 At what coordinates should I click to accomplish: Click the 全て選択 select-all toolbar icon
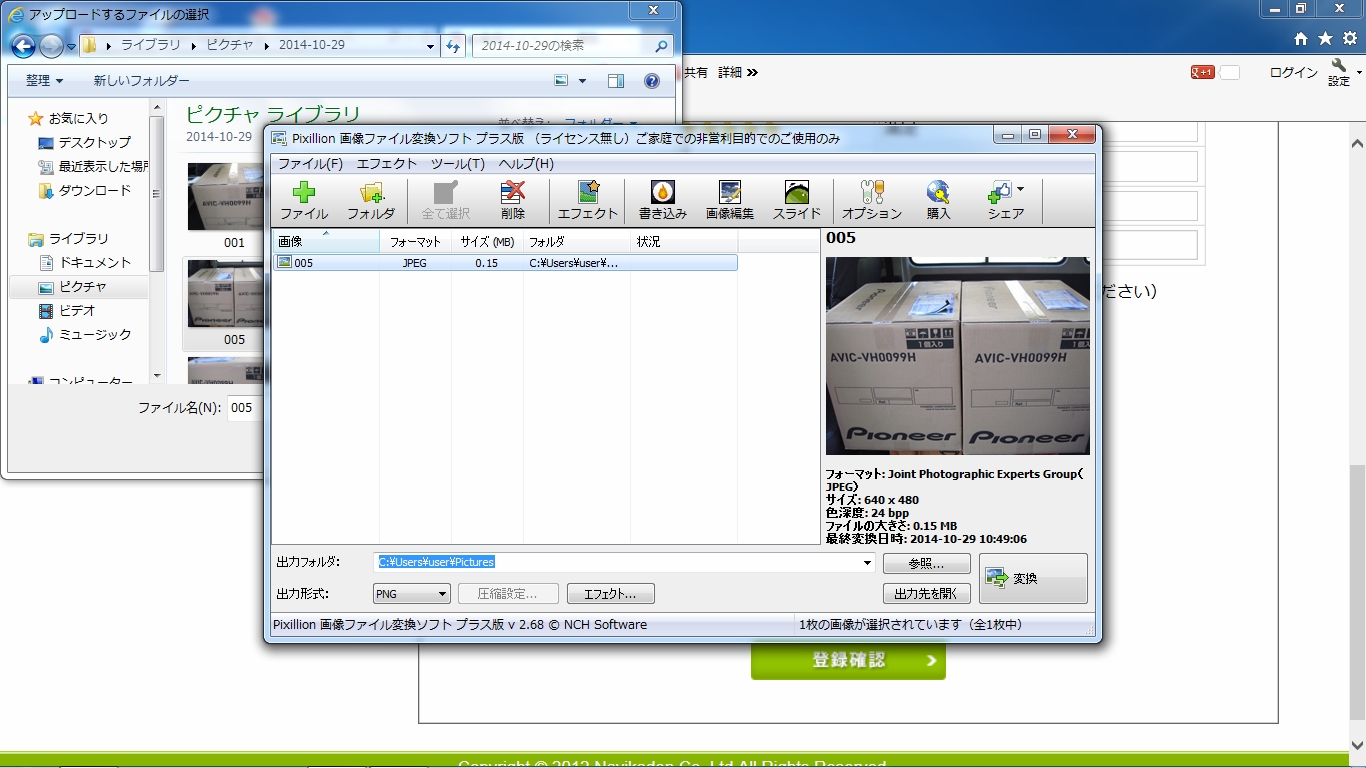tap(446, 201)
